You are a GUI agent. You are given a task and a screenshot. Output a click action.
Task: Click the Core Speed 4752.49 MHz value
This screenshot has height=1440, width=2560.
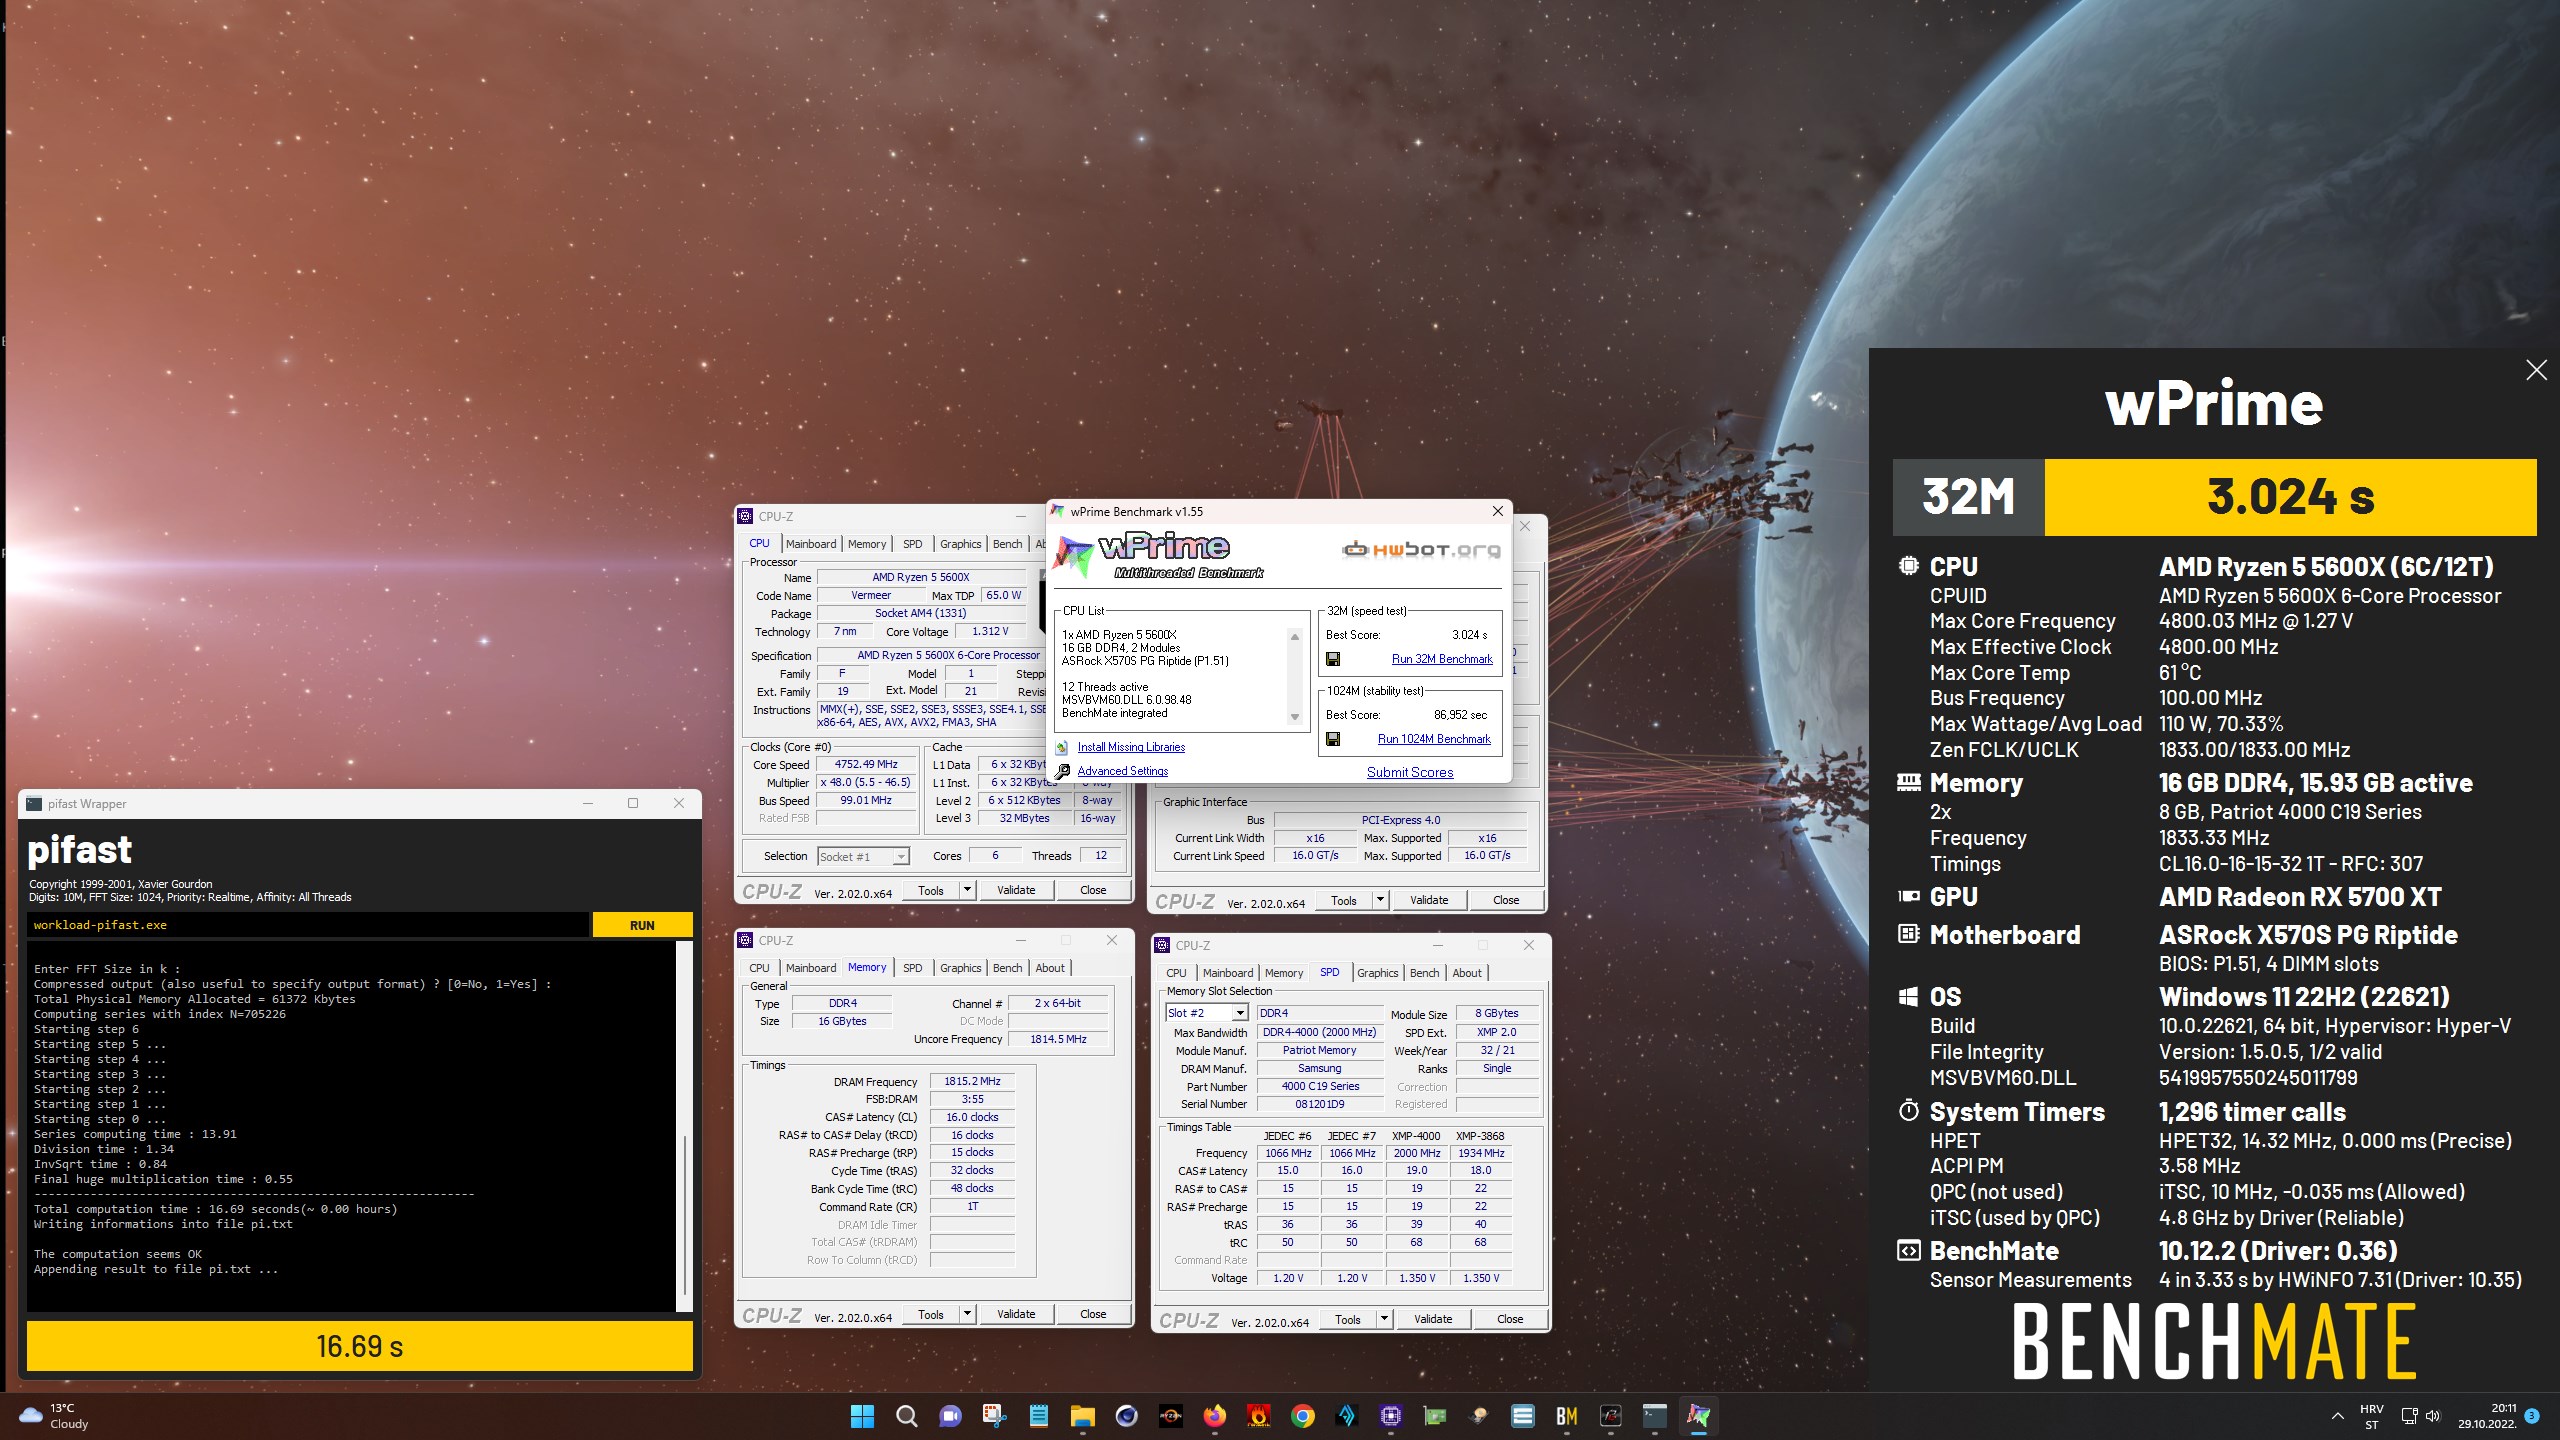click(x=866, y=764)
